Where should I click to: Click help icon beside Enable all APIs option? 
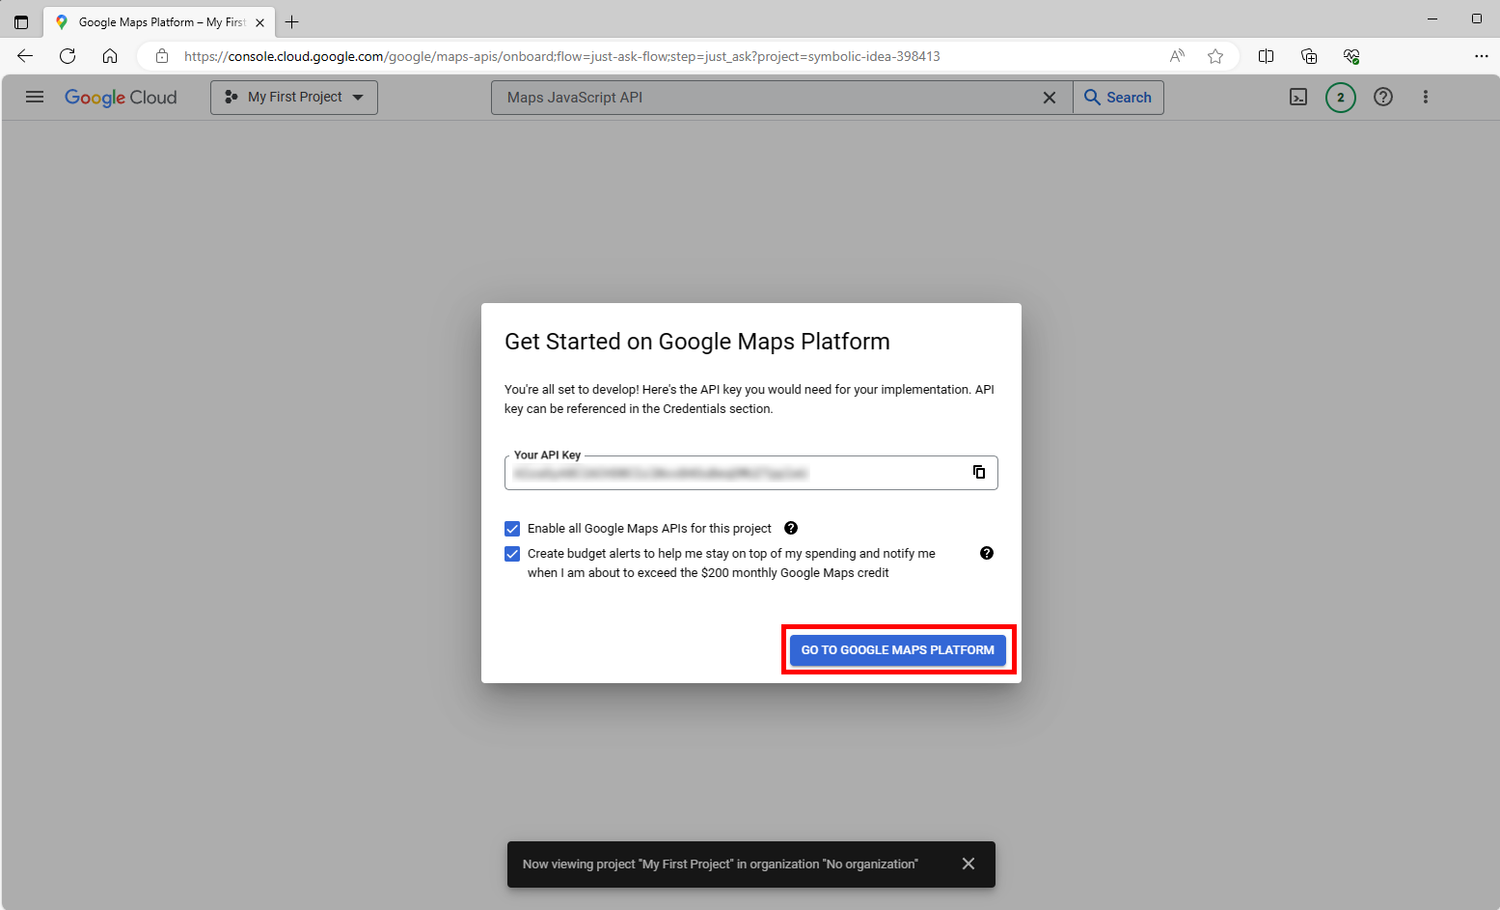(x=790, y=528)
